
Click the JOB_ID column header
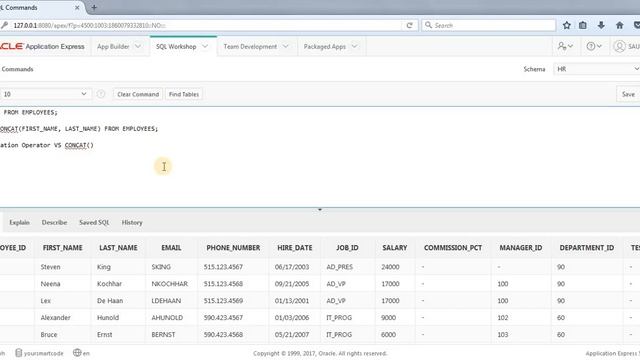tap(347, 248)
